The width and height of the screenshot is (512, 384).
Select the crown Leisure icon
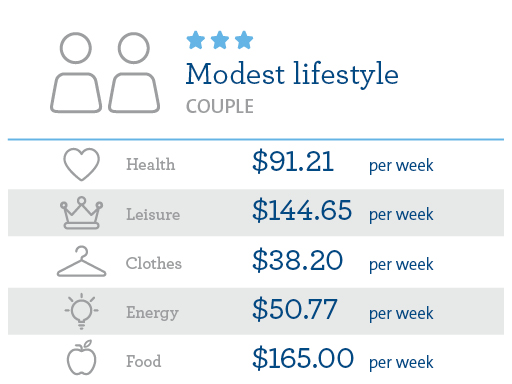(x=81, y=213)
